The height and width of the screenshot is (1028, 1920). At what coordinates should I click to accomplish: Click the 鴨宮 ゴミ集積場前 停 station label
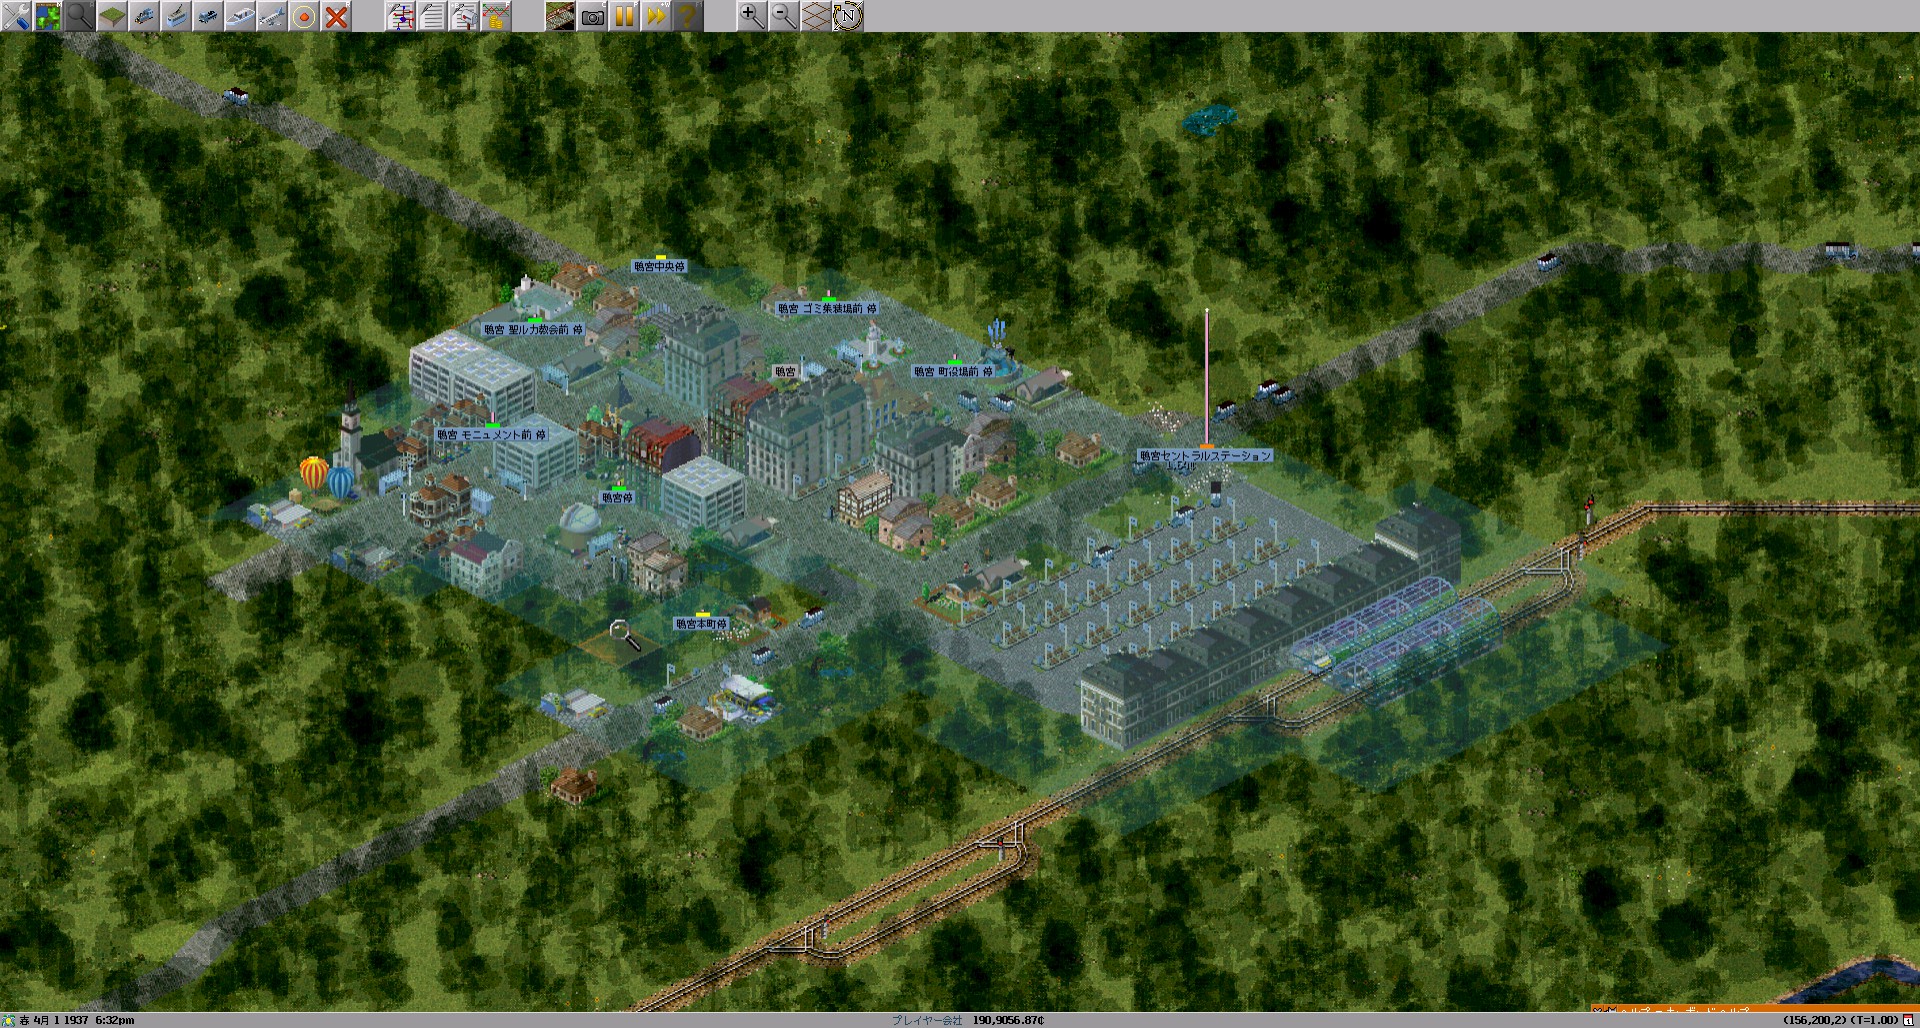pos(827,309)
